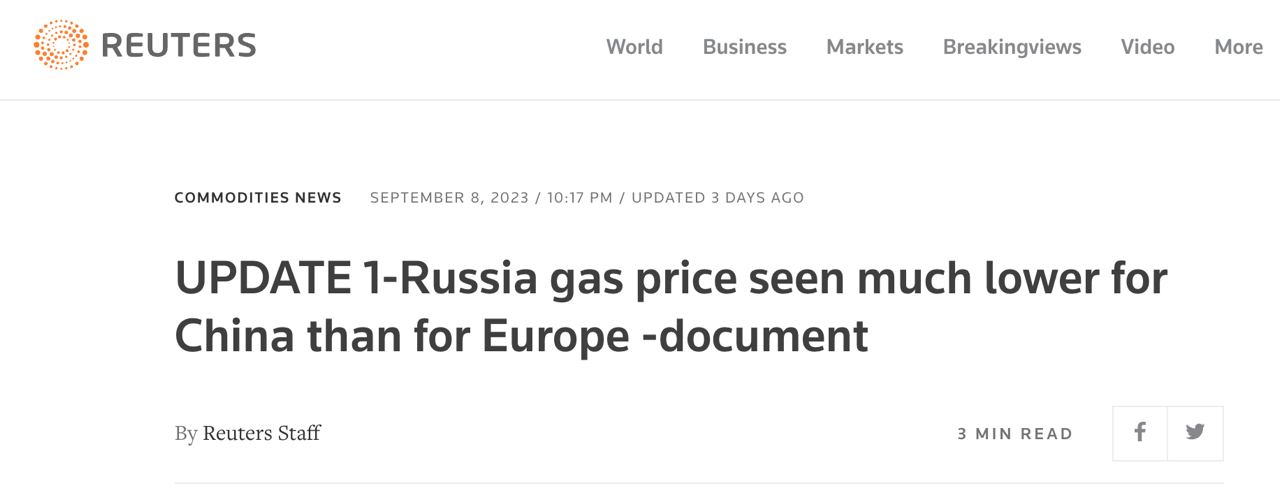Share article on Facebook
This screenshot has height=491, width=1280.
pos(1140,433)
